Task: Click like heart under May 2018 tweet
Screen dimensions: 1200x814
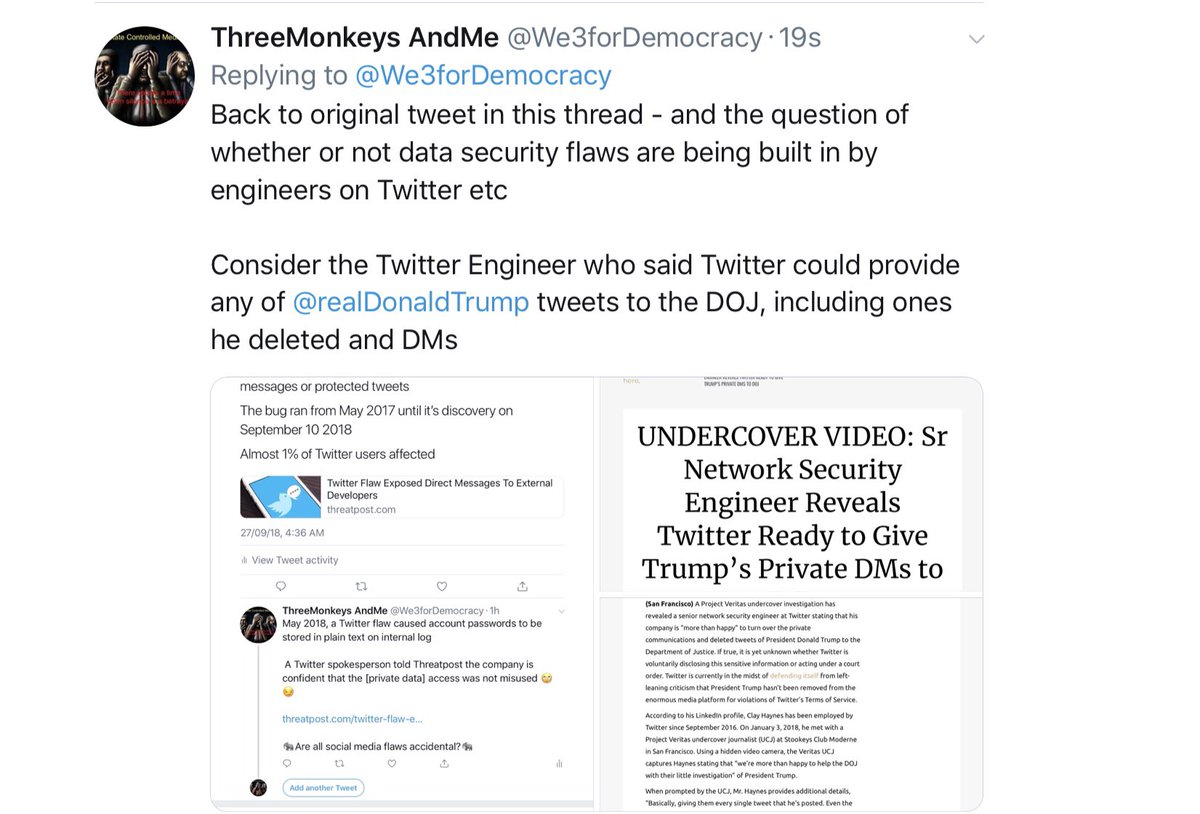Action: tap(391, 764)
